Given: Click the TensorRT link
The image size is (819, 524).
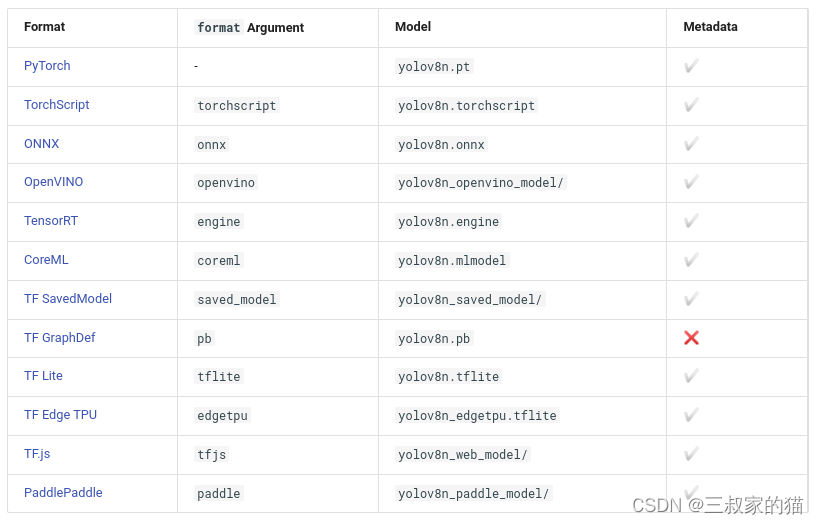Looking at the screenshot, I should pos(51,221).
